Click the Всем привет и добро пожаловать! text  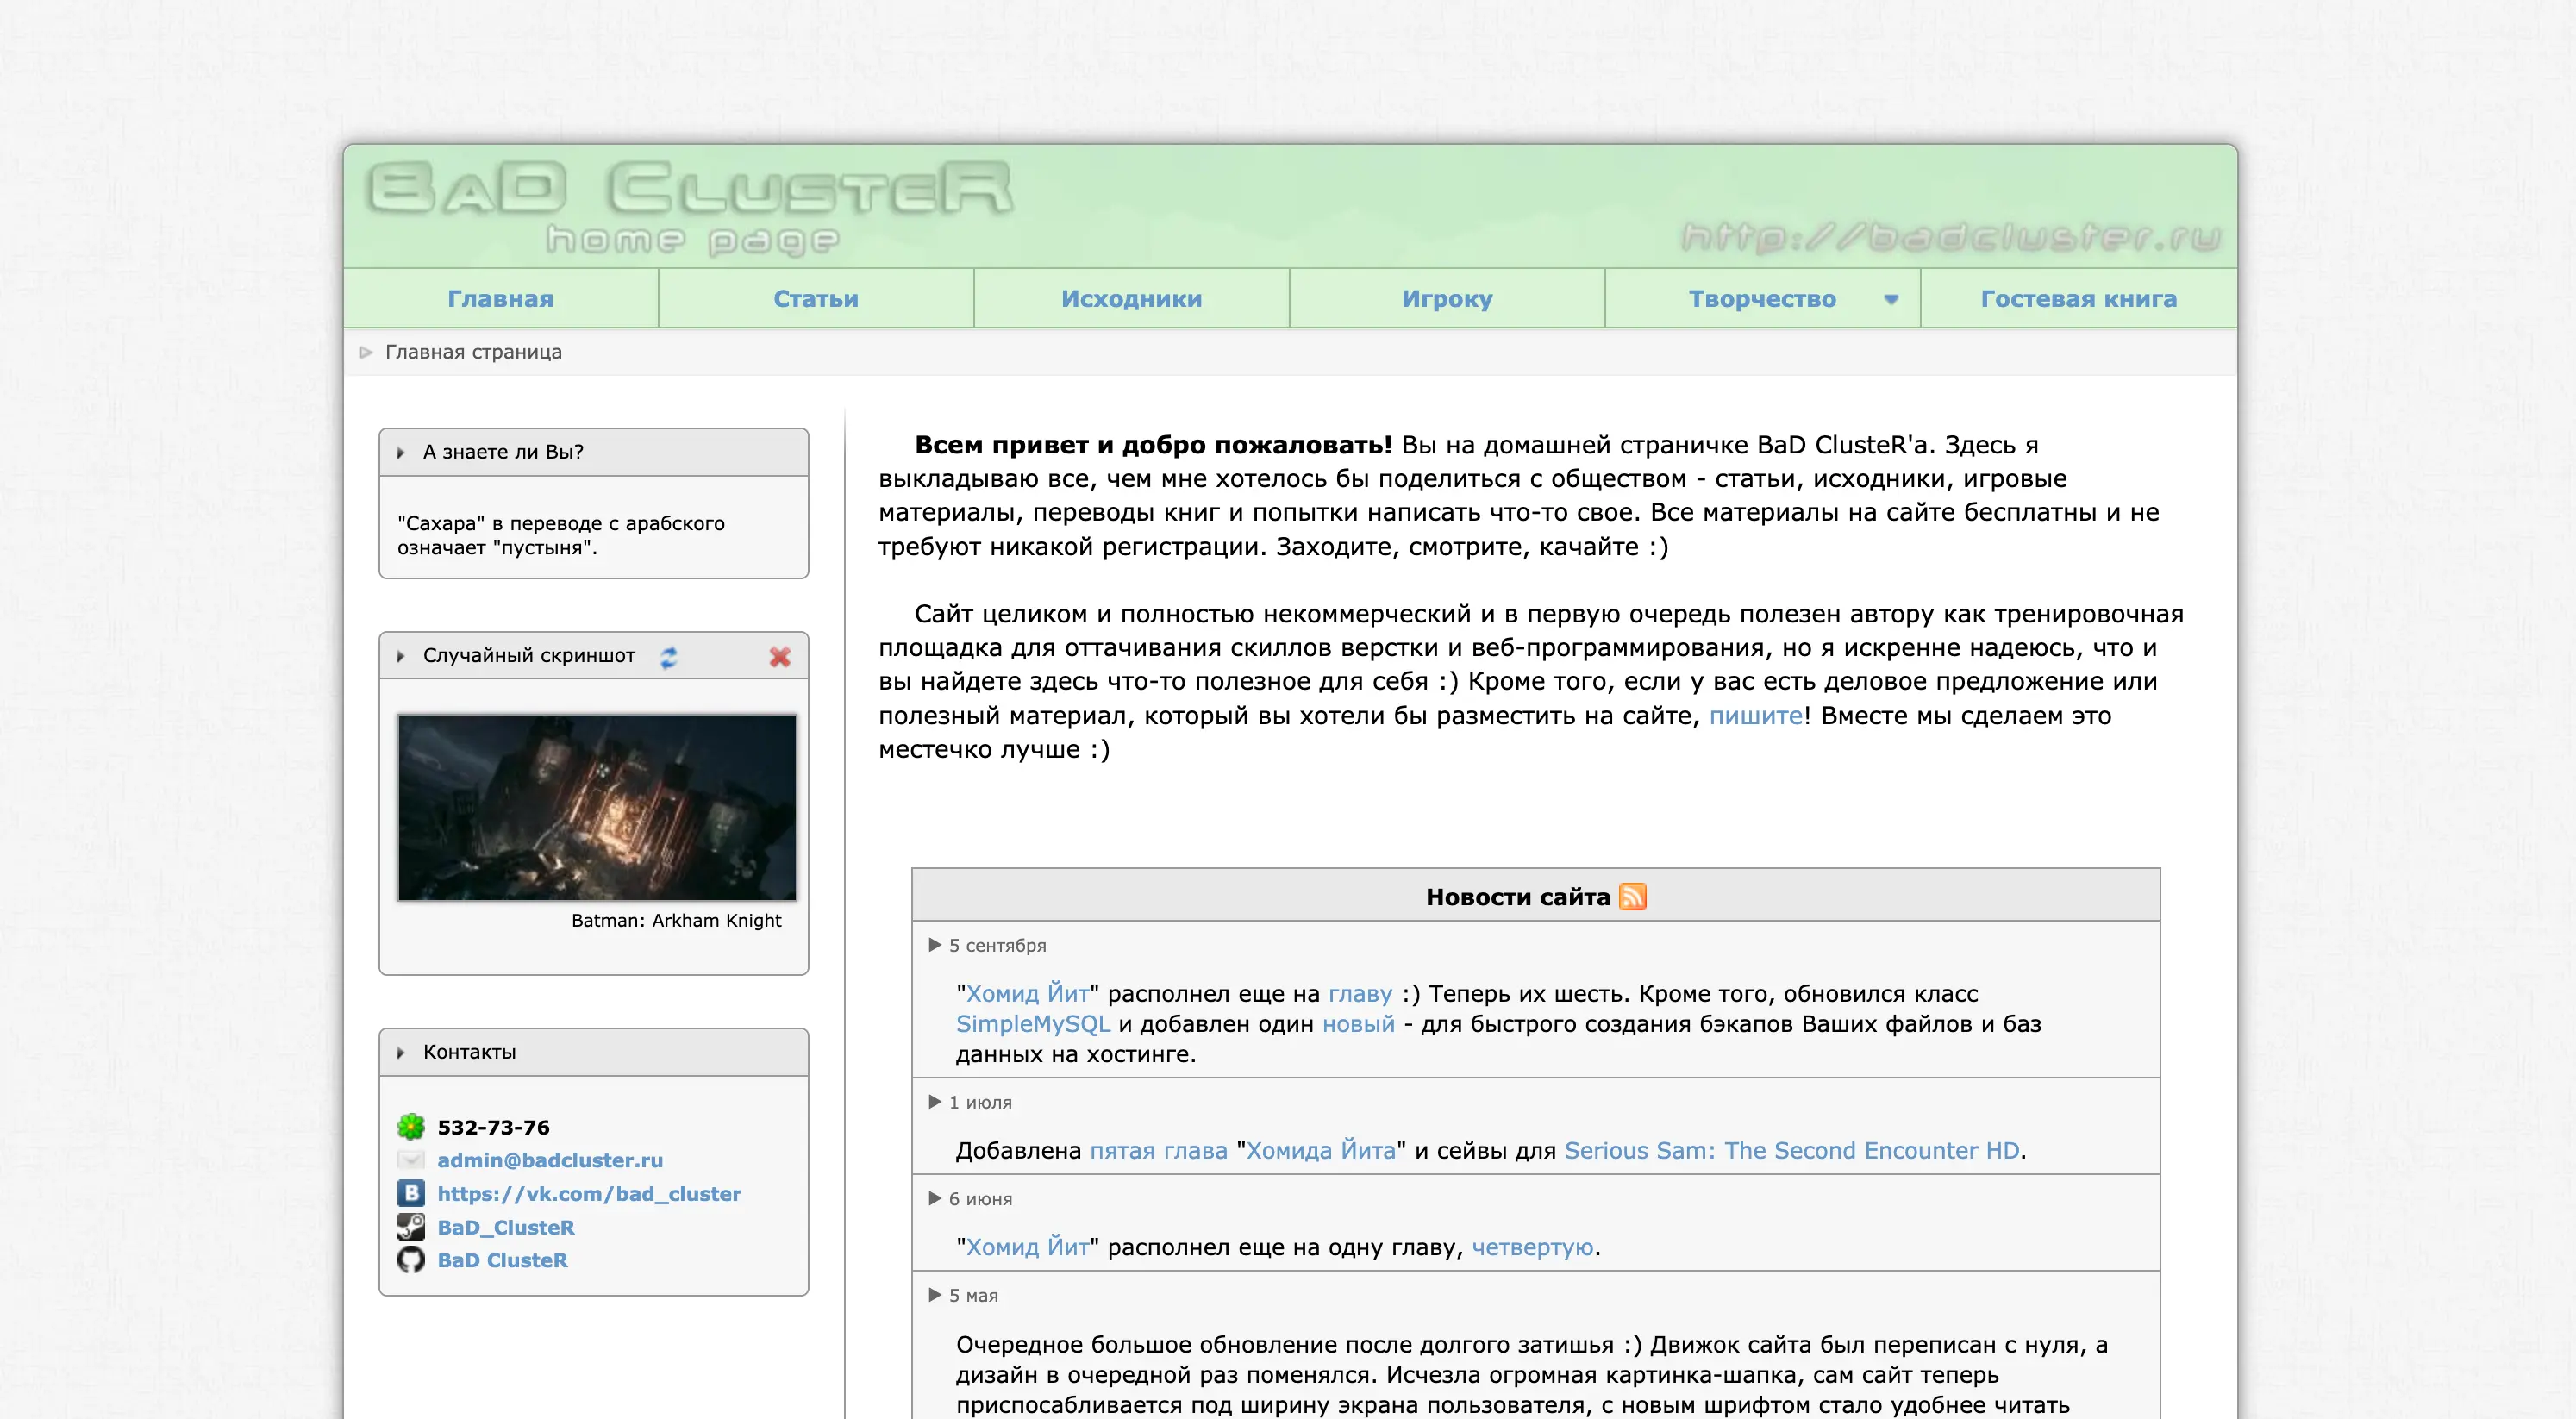pos(1153,445)
